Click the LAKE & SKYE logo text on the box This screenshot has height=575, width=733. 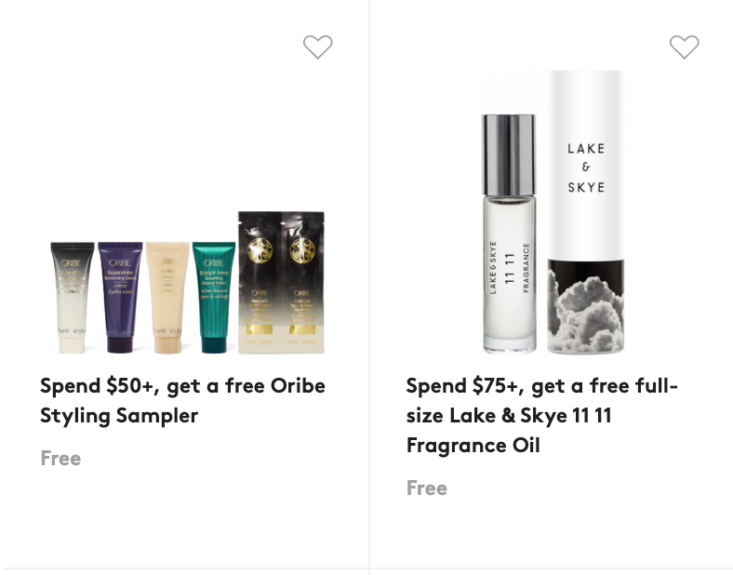(586, 168)
